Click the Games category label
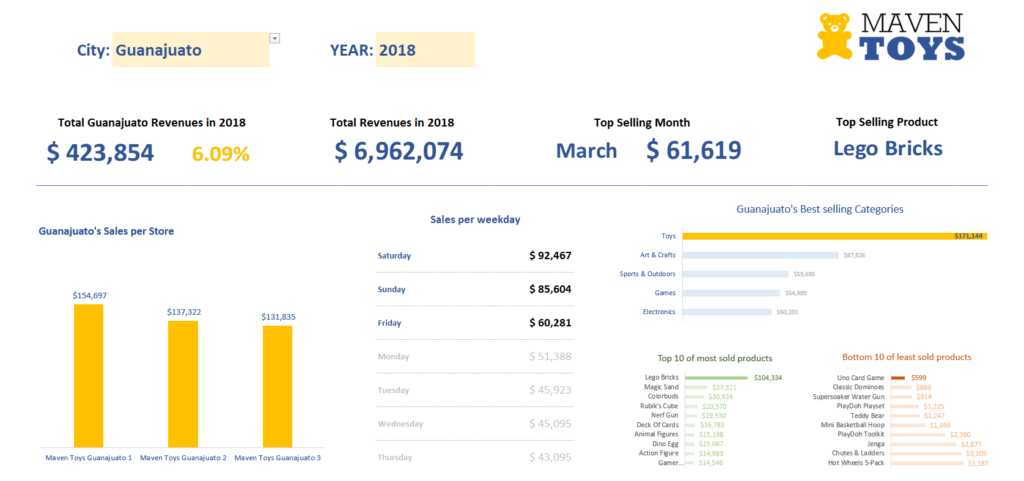Viewport: 1024px width, 481px height. point(665,293)
